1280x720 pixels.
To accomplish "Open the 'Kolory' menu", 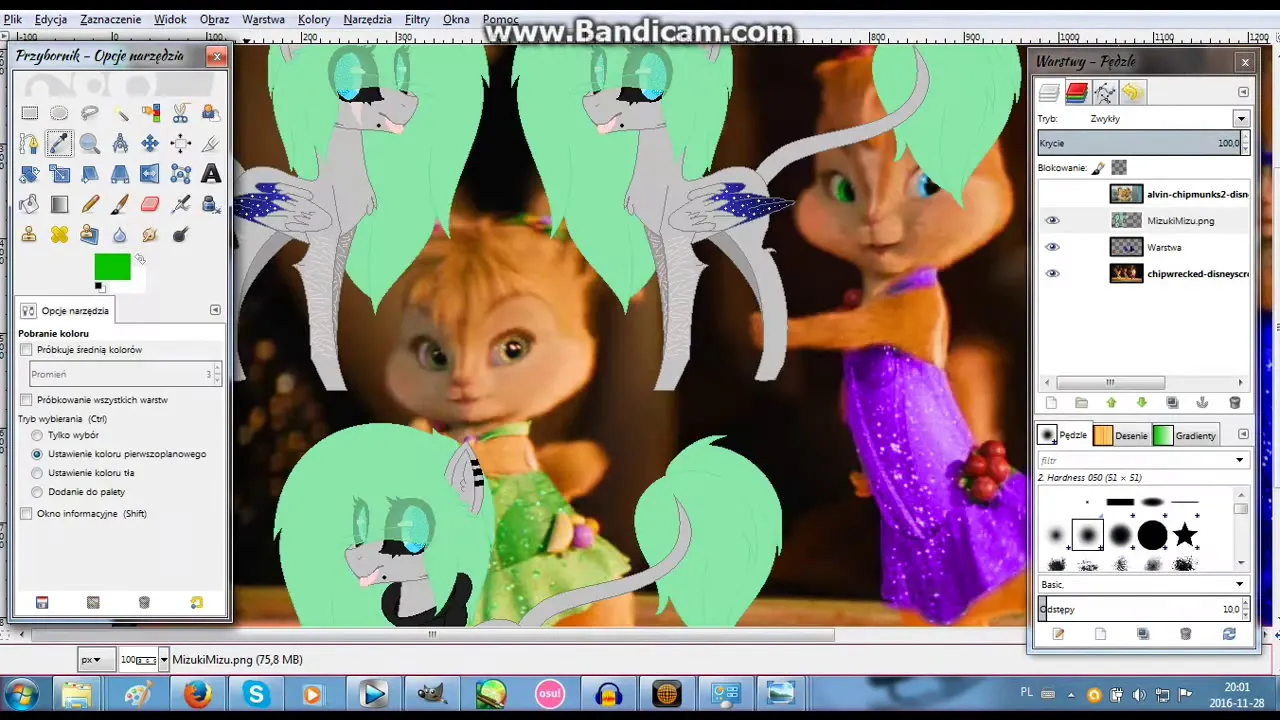I will pos(314,19).
